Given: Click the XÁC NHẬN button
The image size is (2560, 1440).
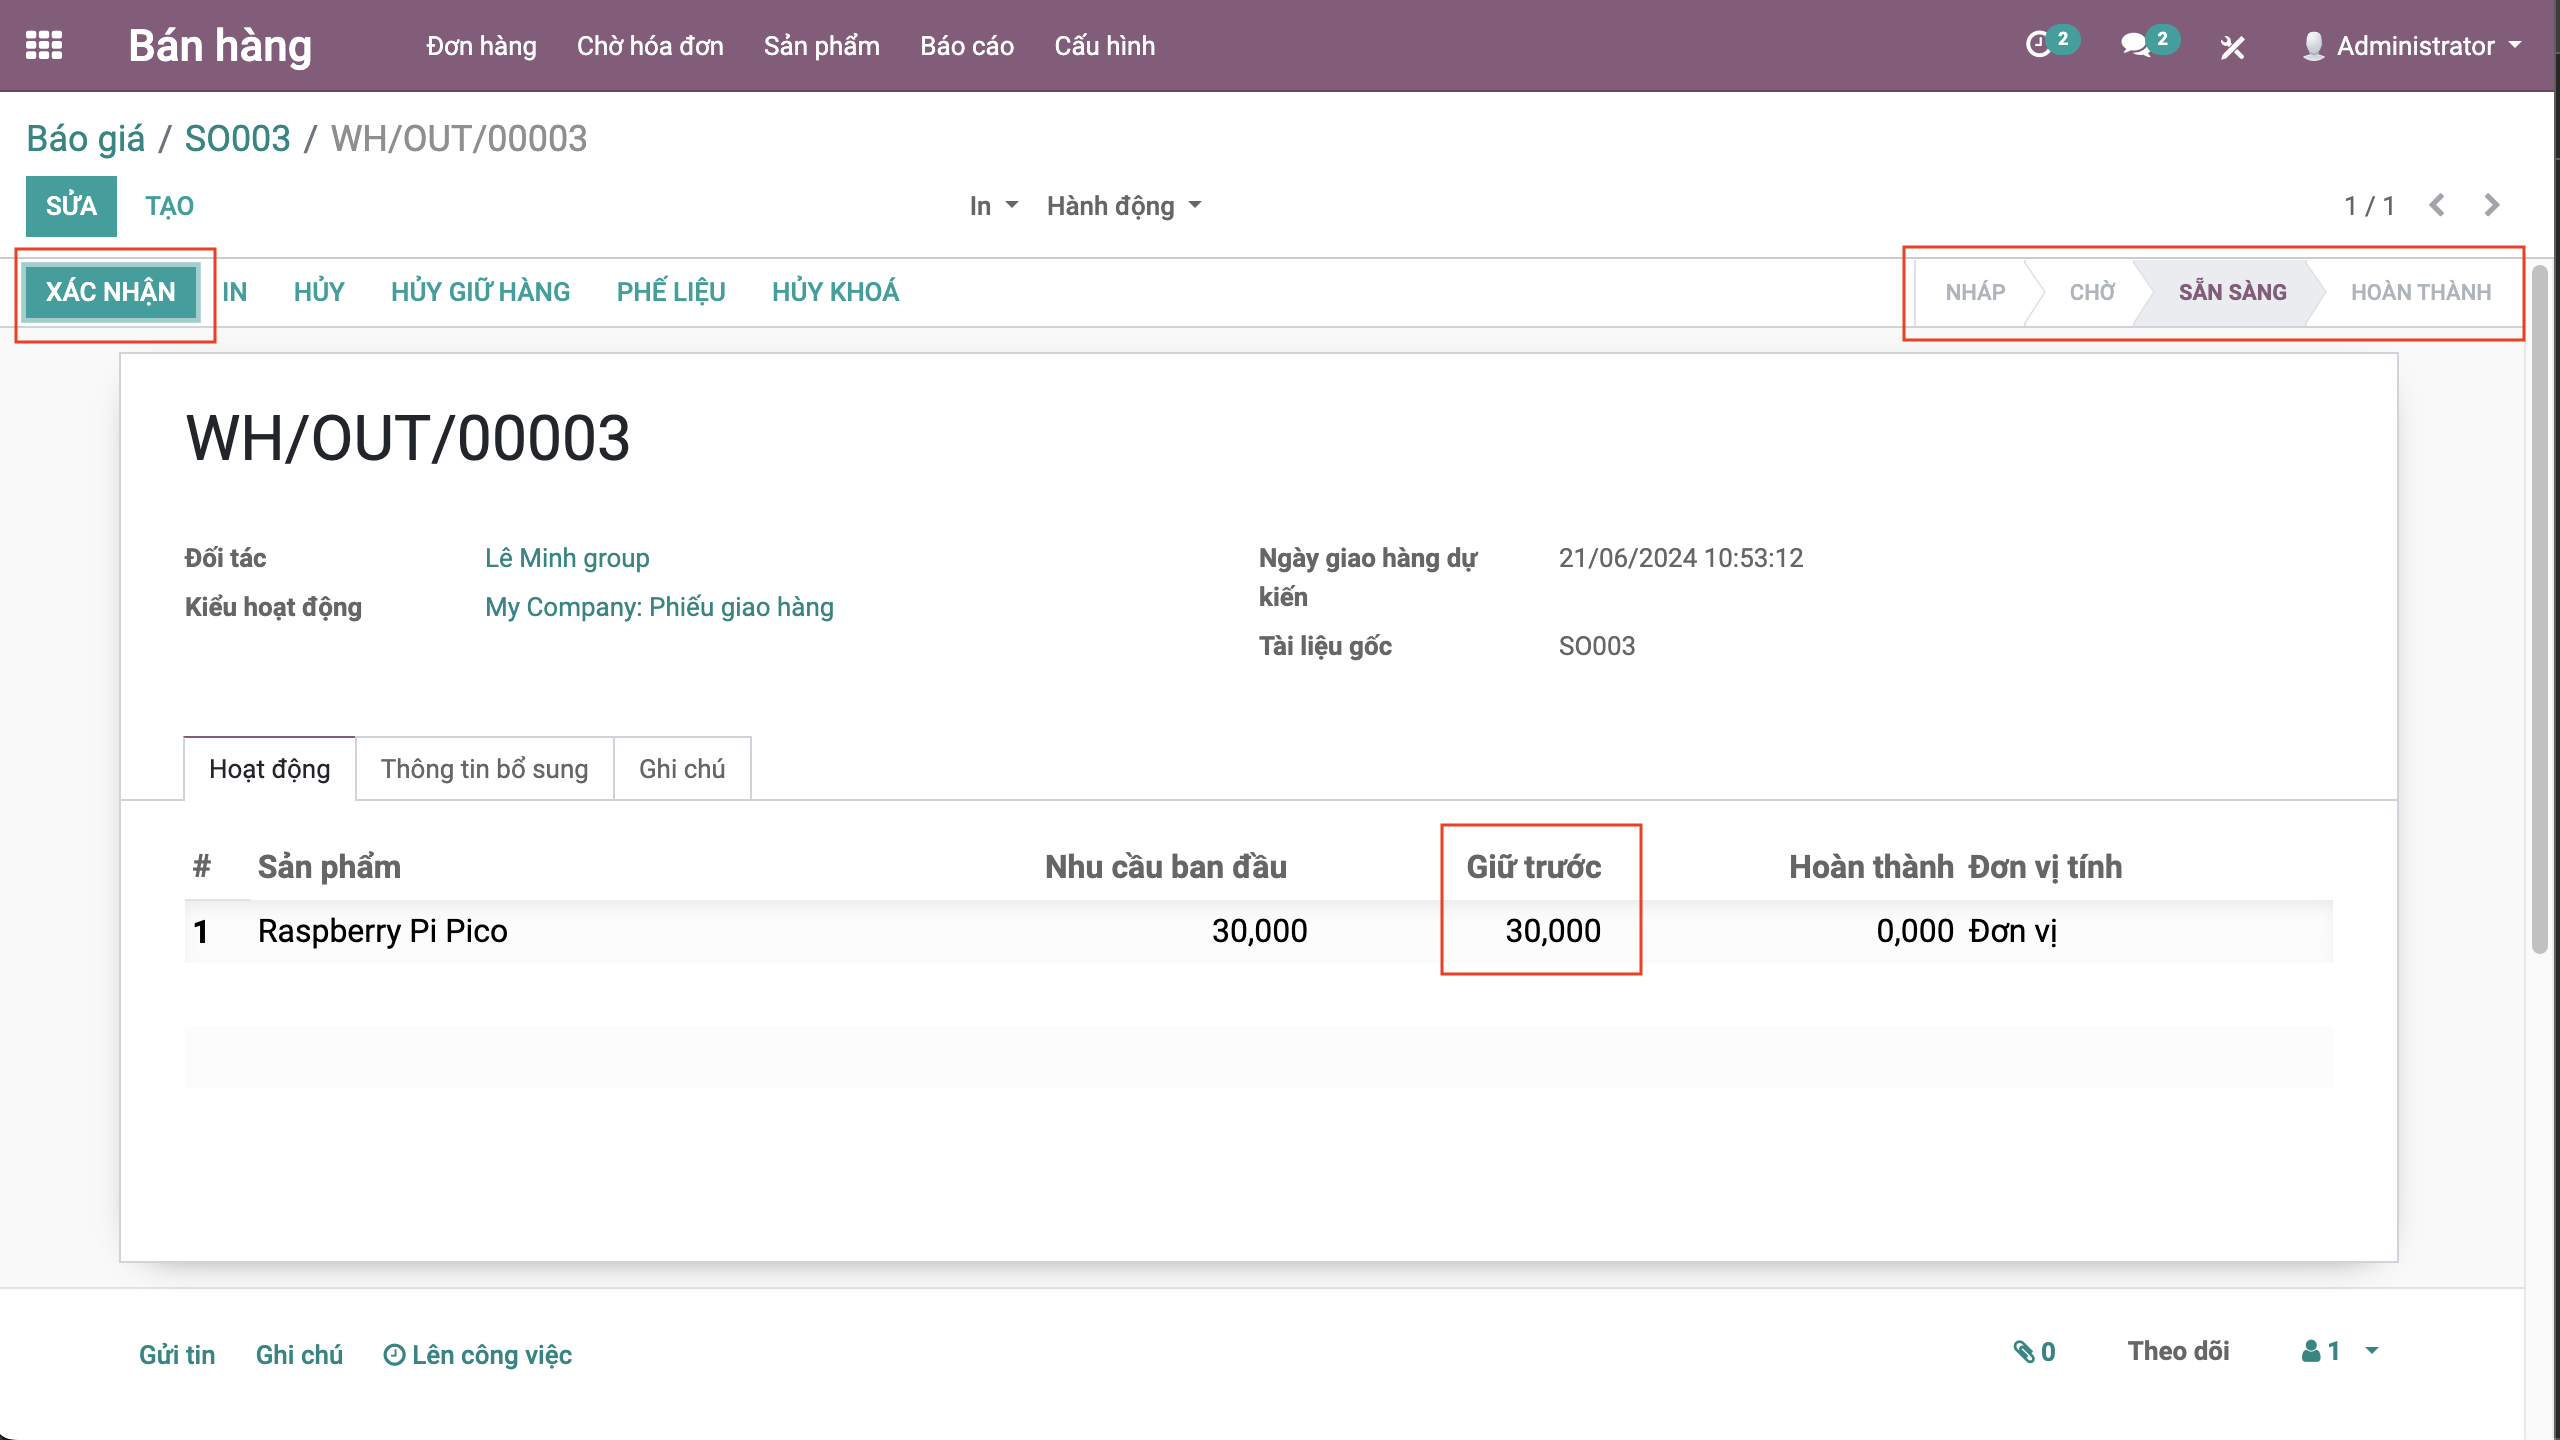Looking at the screenshot, I should pyautogui.click(x=110, y=292).
